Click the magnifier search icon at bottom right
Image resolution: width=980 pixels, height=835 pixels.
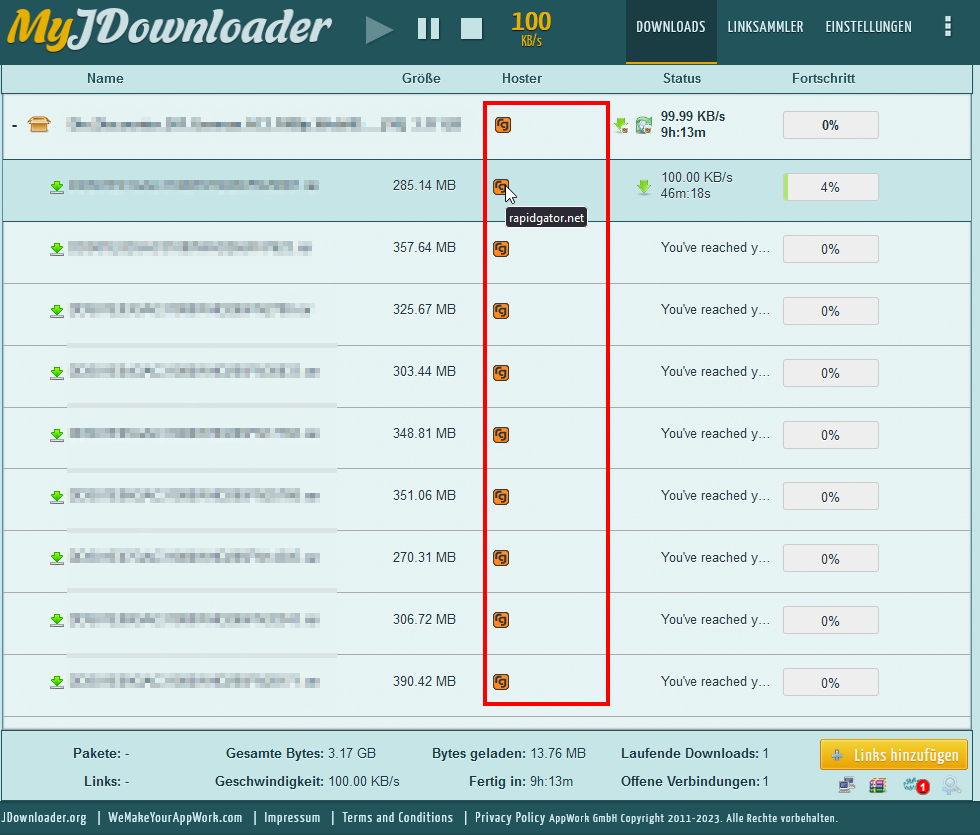[x=951, y=786]
